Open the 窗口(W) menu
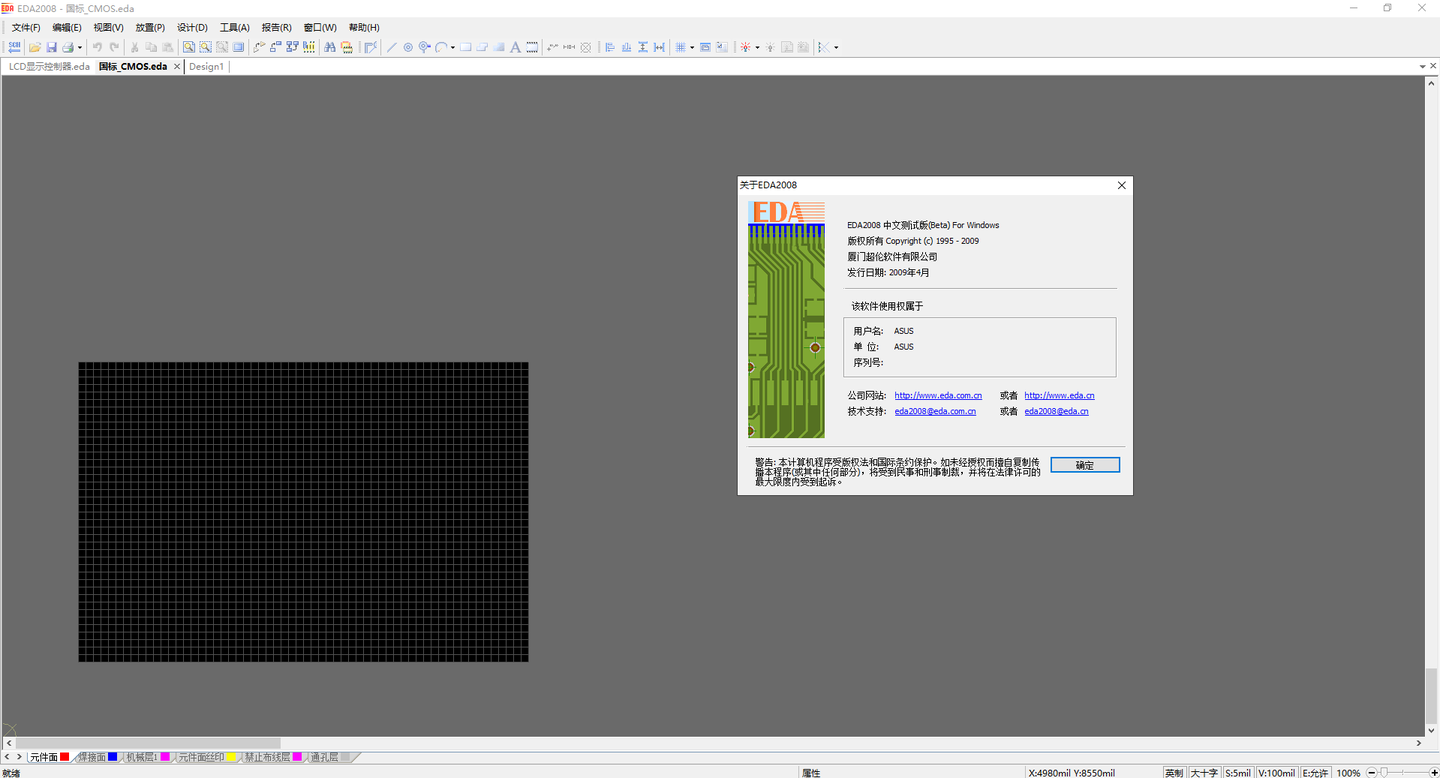The width and height of the screenshot is (1440, 778). (x=320, y=27)
